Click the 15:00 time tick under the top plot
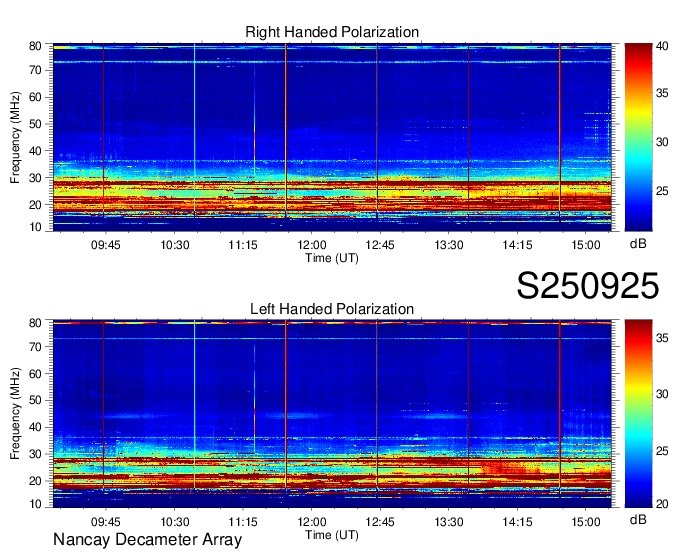The height and width of the screenshot is (552, 680). click(x=585, y=244)
